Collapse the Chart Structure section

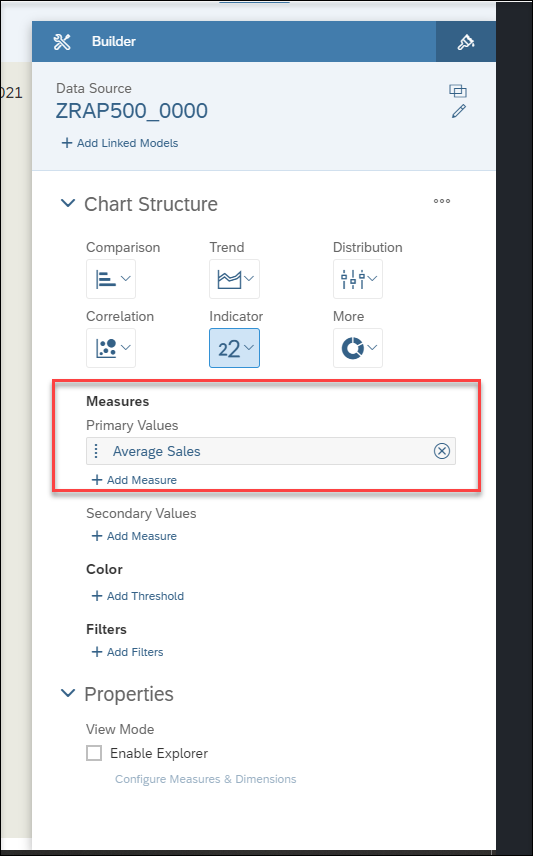(x=68, y=204)
